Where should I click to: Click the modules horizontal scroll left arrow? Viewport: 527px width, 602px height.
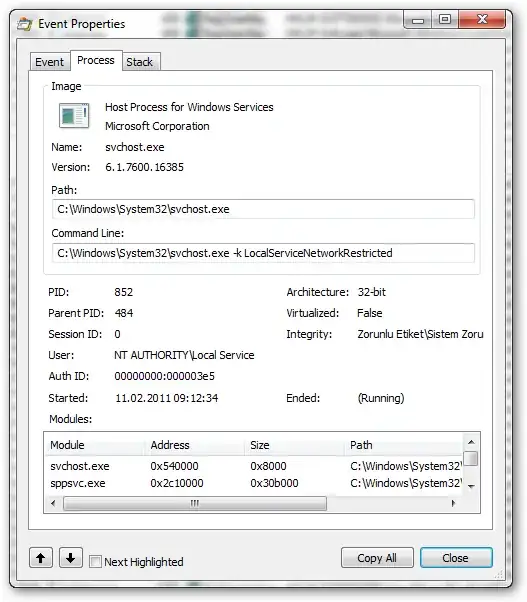(53, 503)
